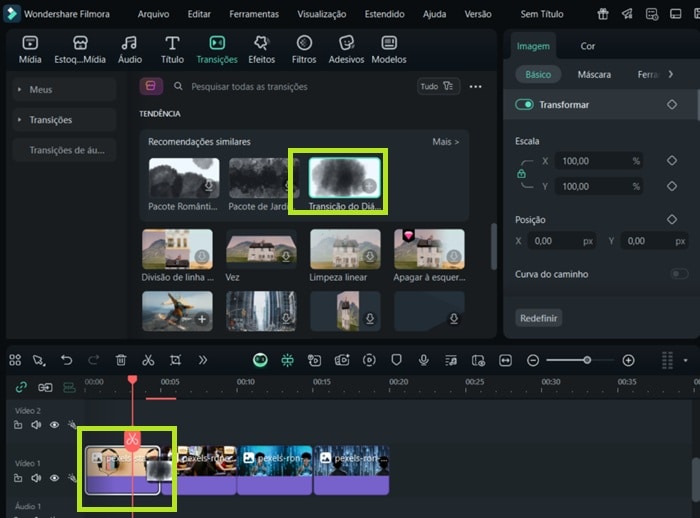Click the zoom out minus icon

tap(533, 360)
